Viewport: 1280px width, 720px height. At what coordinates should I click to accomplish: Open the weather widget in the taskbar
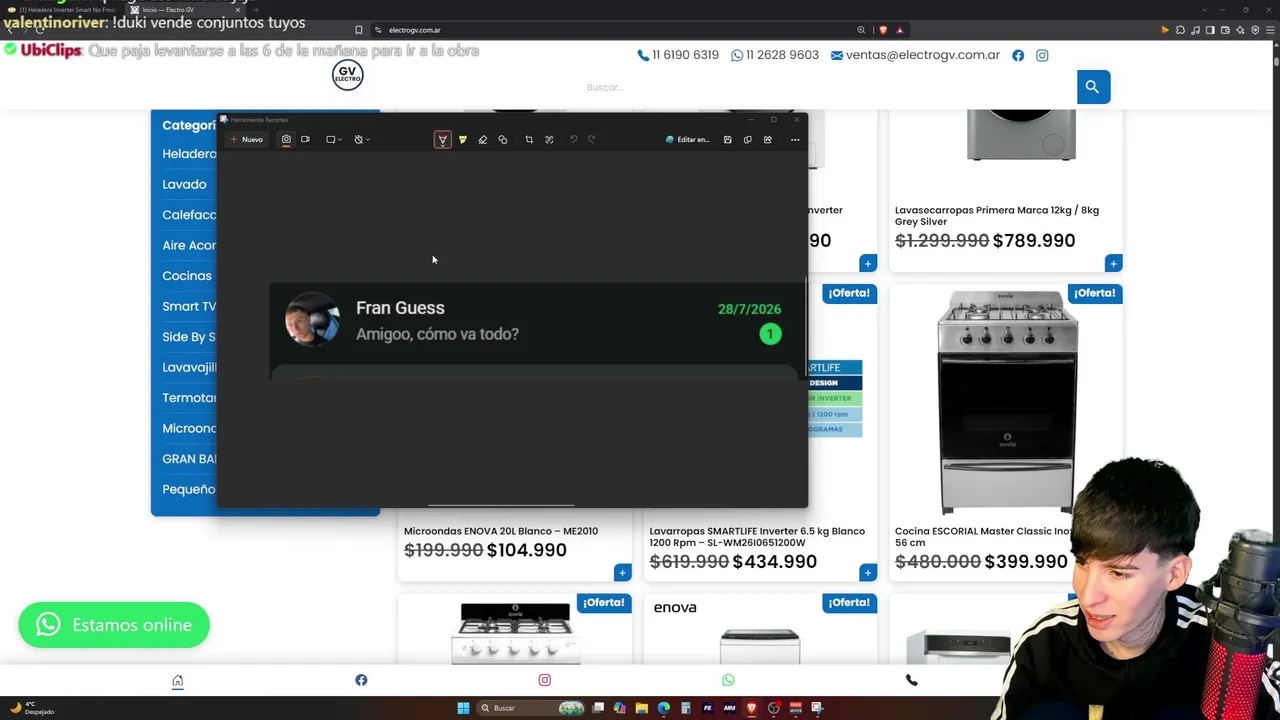pos(30,708)
